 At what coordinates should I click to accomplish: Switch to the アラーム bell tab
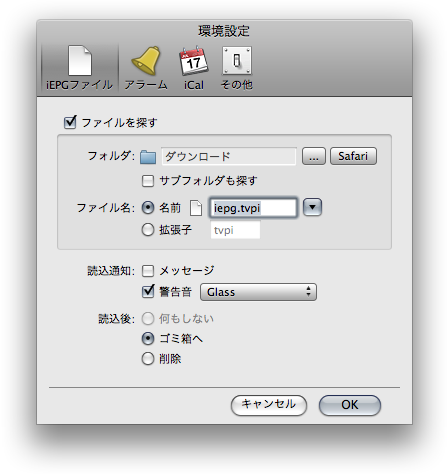146,68
